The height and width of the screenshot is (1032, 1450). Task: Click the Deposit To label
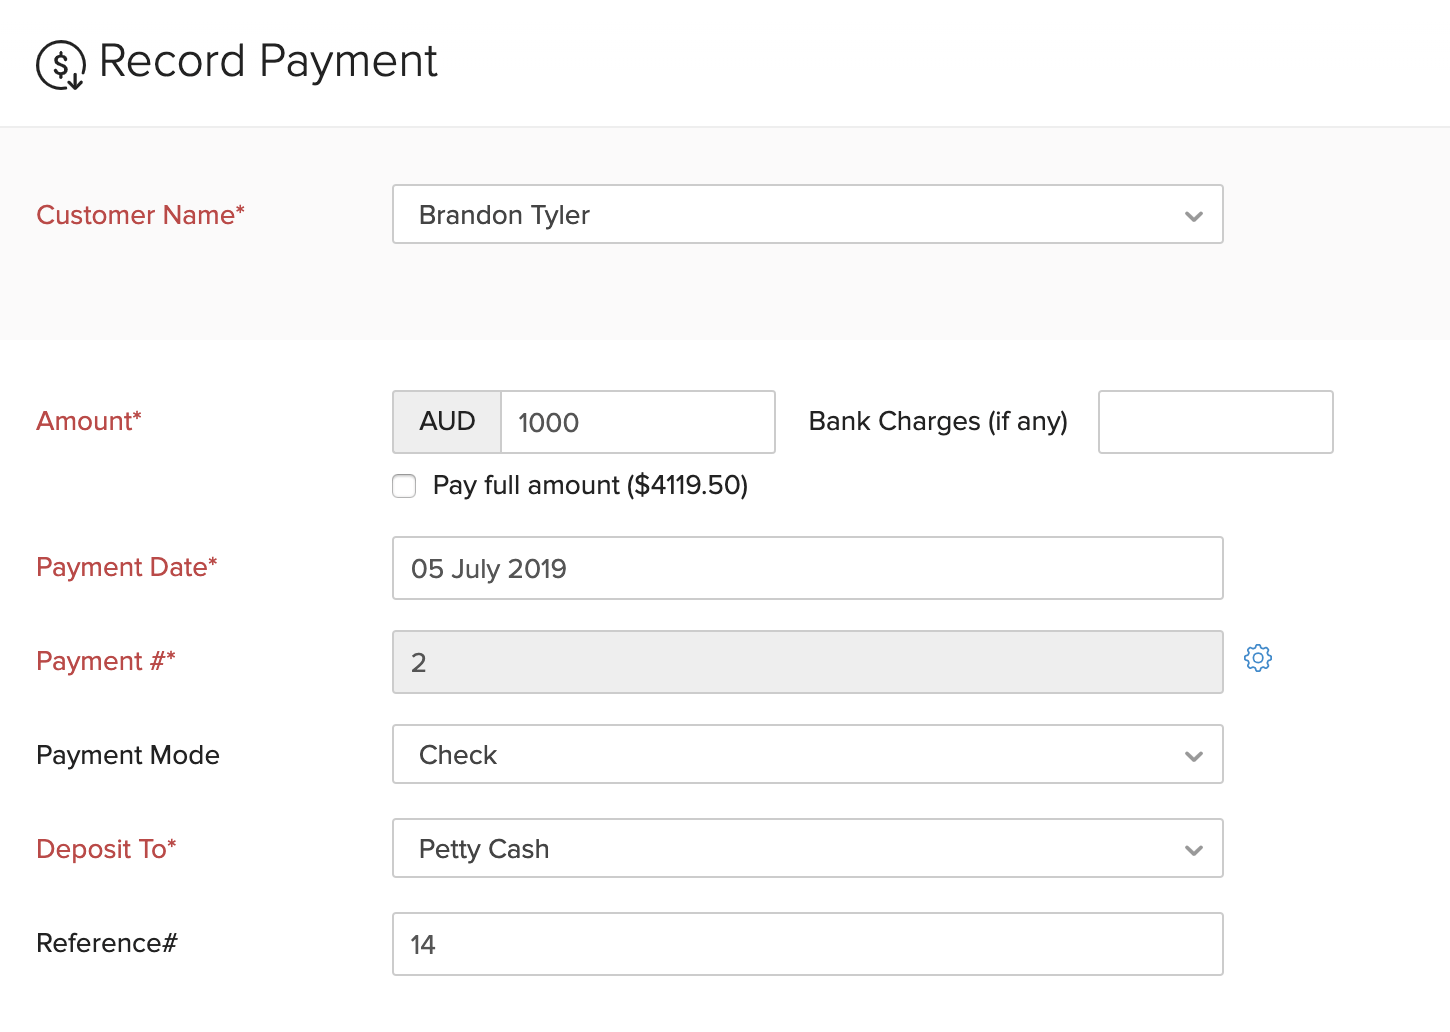(x=106, y=849)
